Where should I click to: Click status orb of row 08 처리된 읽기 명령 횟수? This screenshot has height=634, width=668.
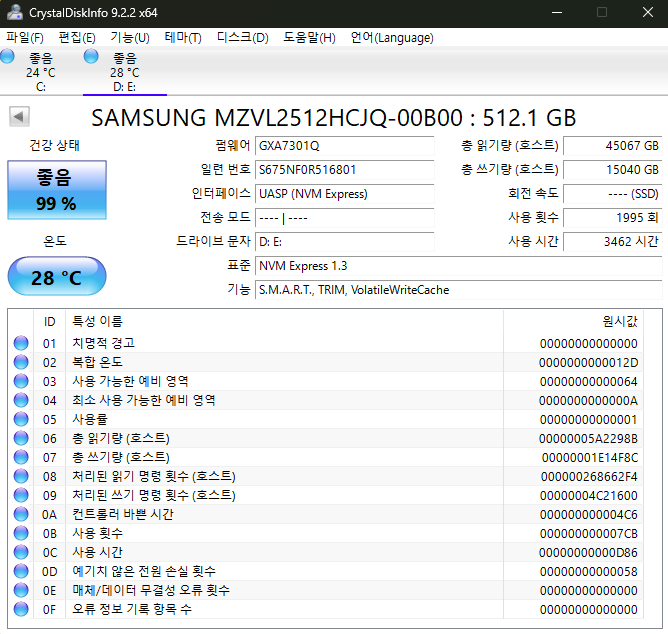[x=21, y=476]
